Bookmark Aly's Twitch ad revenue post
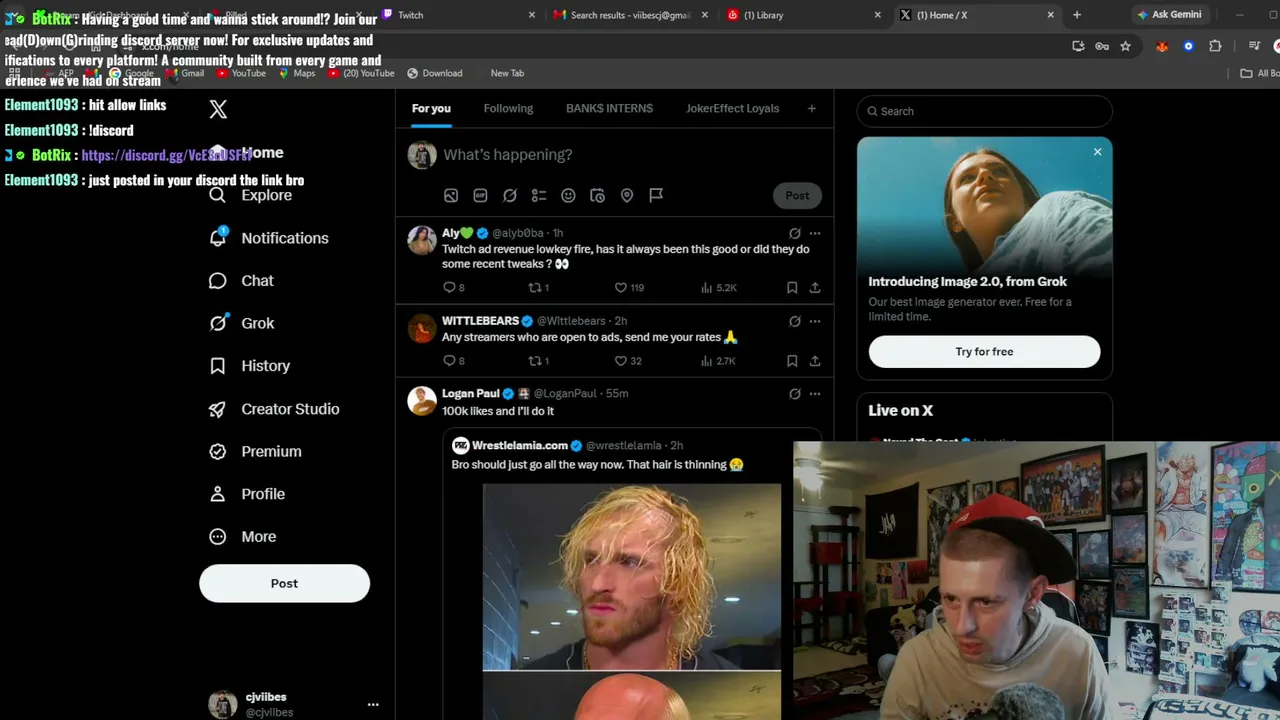The height and width of the screenshot is (720, 1280). pyautogui.click(x=792, y=288)
